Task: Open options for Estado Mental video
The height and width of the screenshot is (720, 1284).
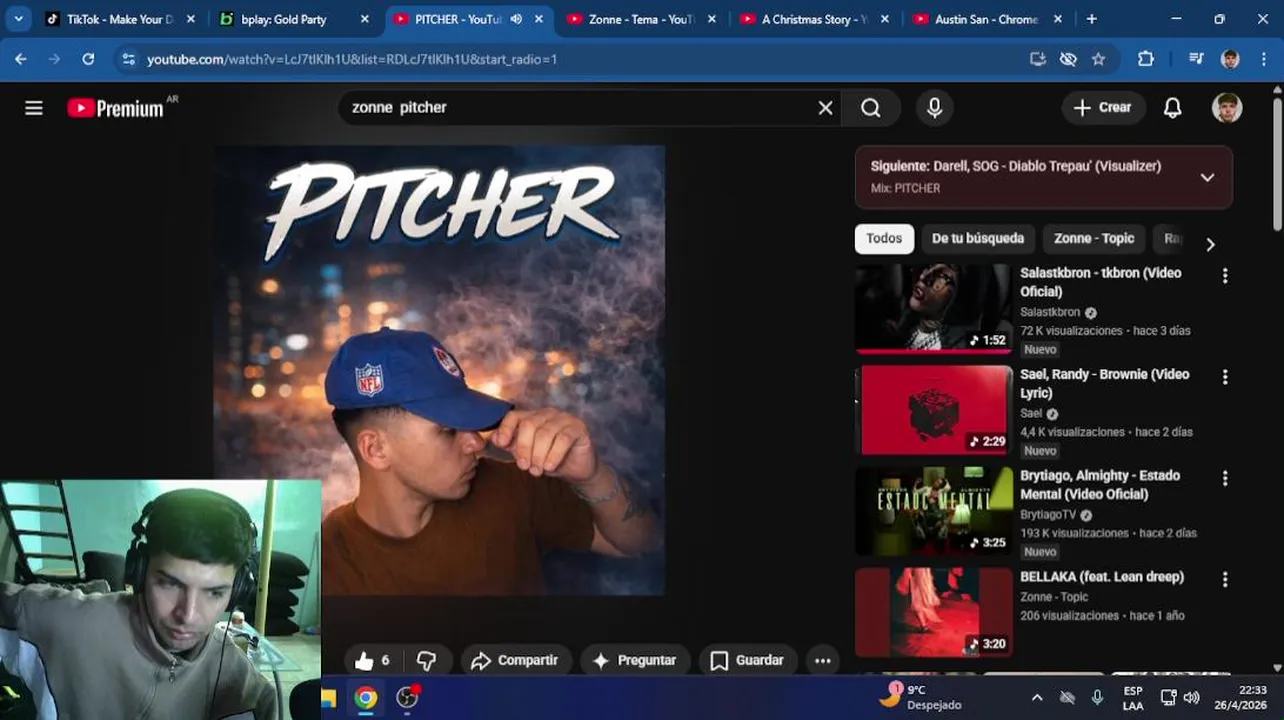Action: coord(1225,479)
